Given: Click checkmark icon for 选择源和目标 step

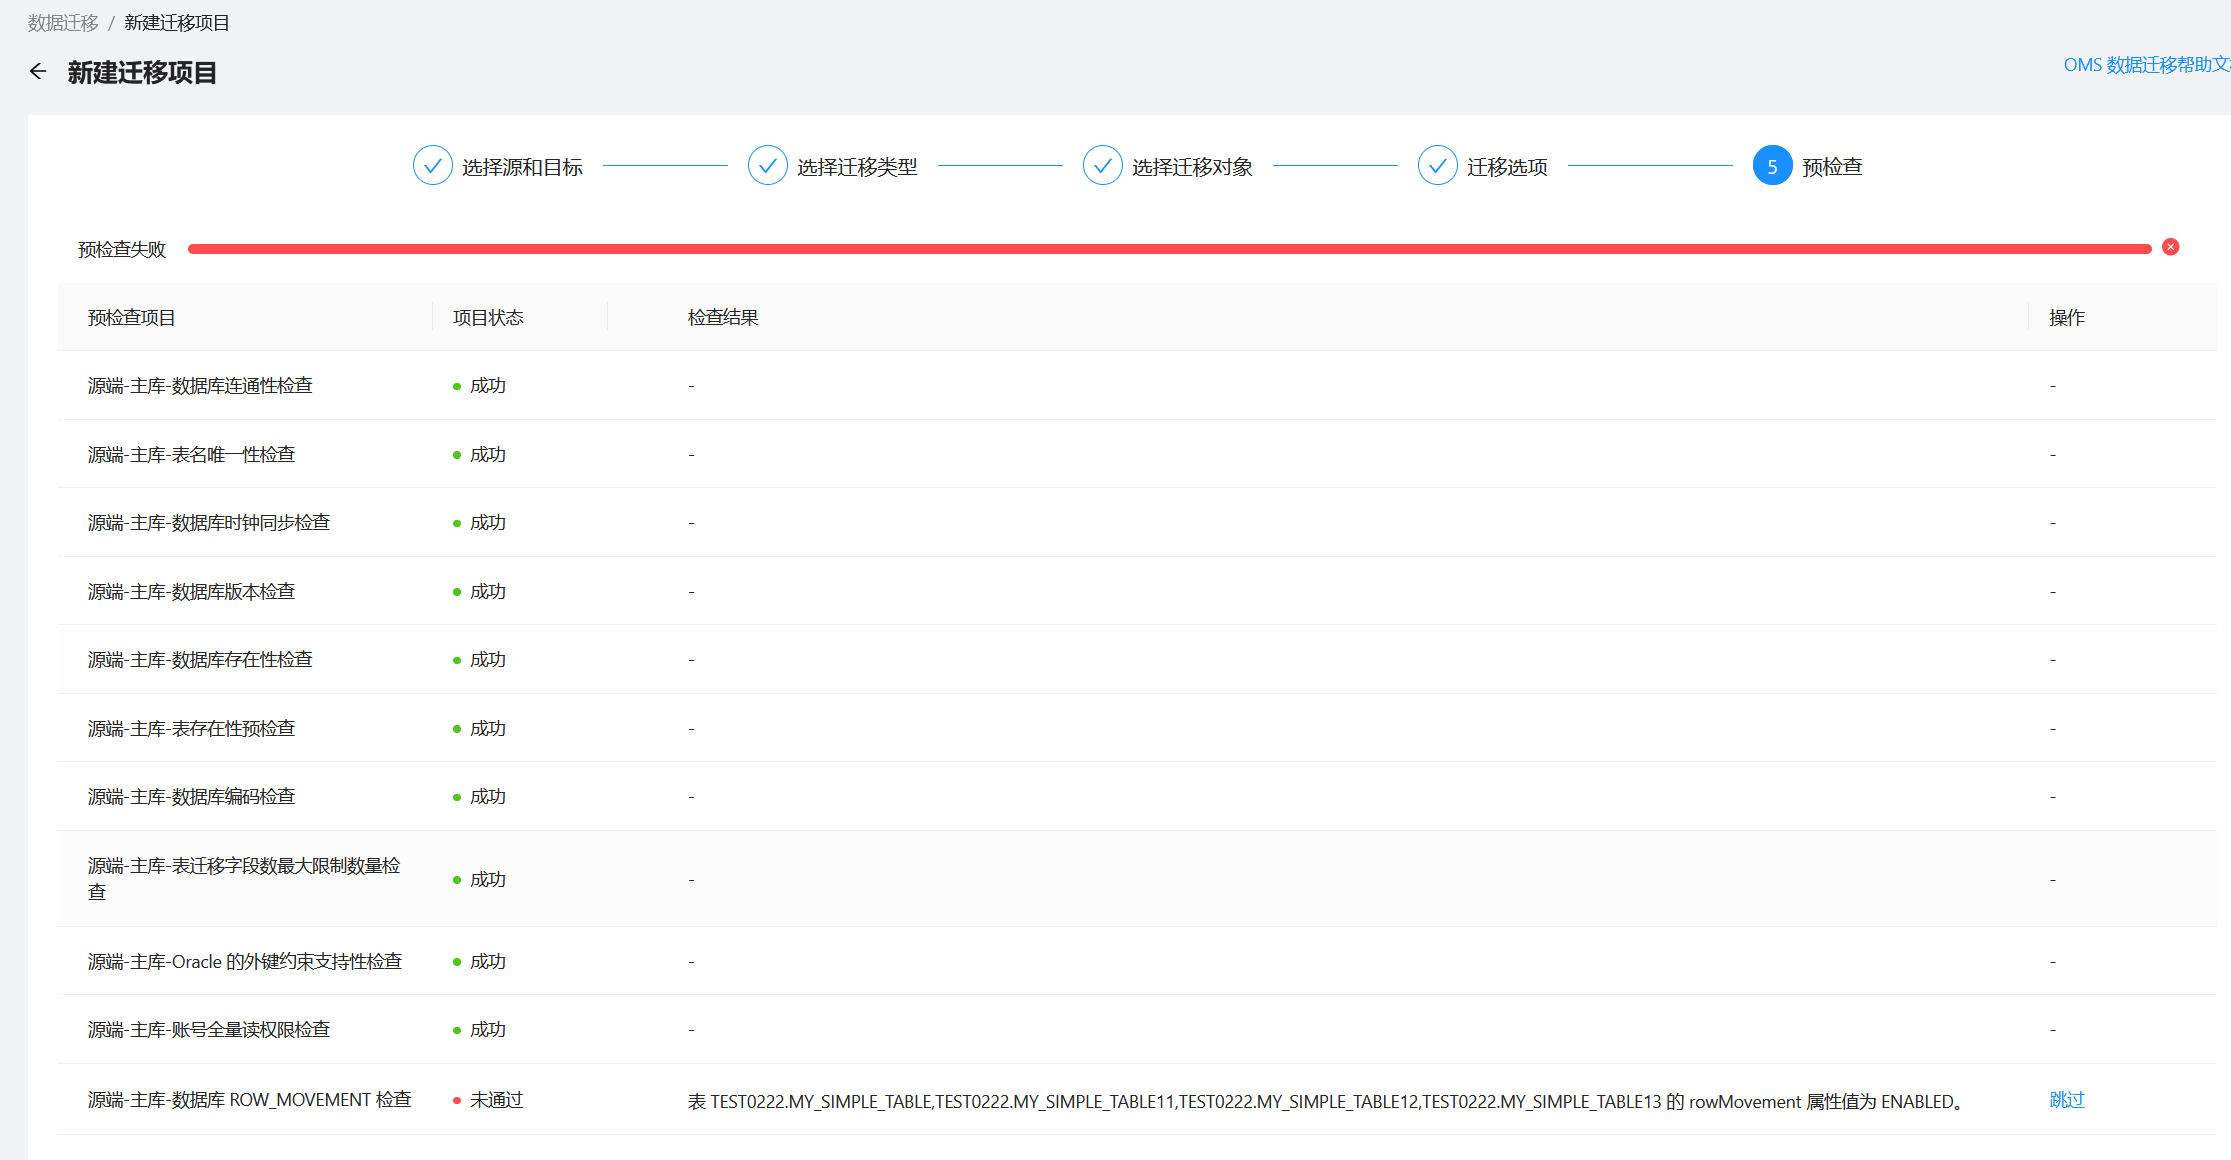Looking at the screenshot, I should (x=432, y=166).
